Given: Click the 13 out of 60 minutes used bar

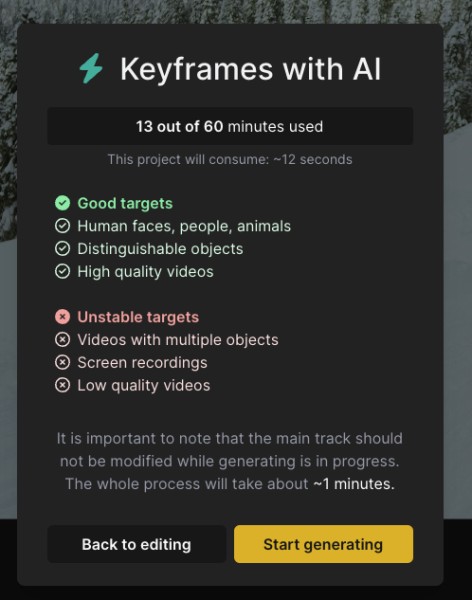Looking at the screenshot, I should click(x=230, y=126).
